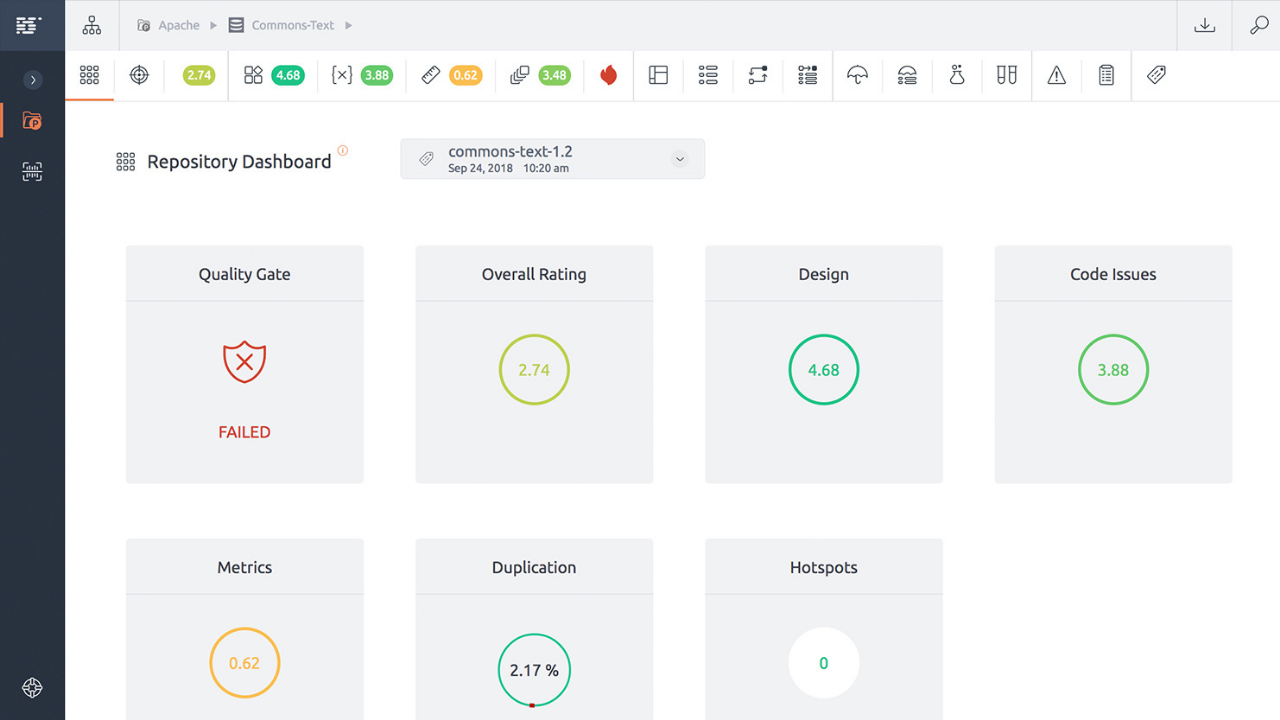This screenshot has width=1280, height=720.
Task: Open the Hotspots flame icon tab
Action: [608, 75]
